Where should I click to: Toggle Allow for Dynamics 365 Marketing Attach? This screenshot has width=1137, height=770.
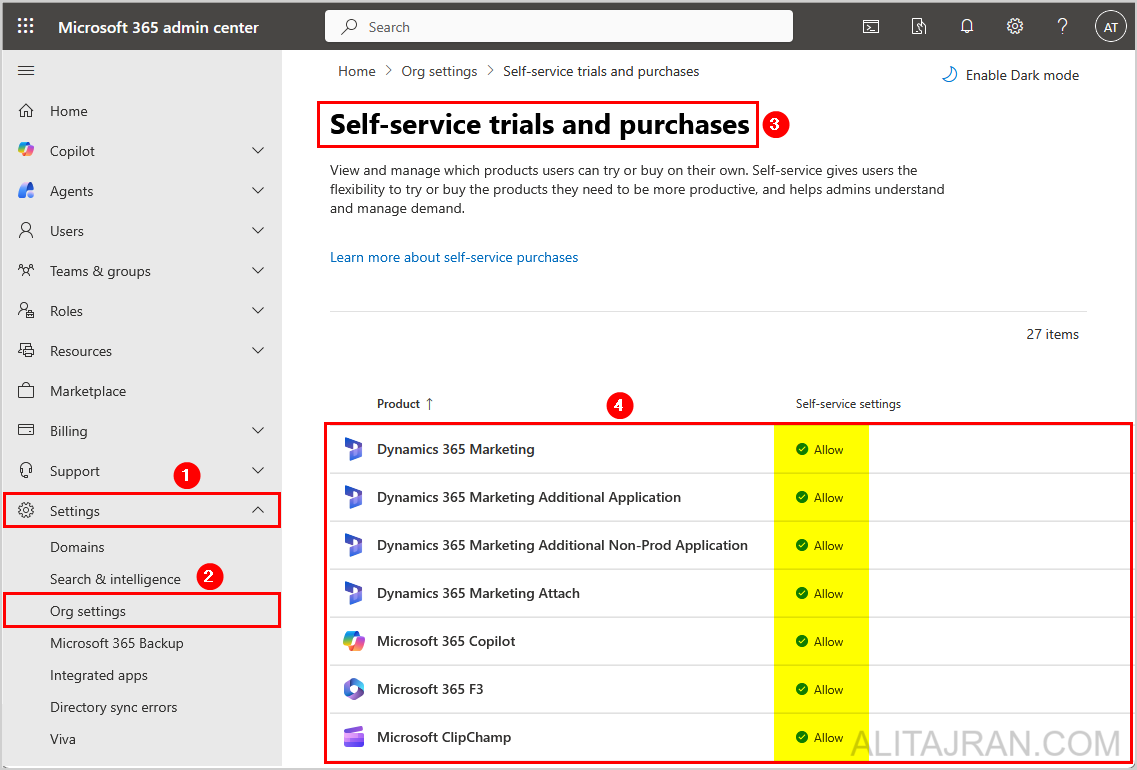[x=821, y=593]
